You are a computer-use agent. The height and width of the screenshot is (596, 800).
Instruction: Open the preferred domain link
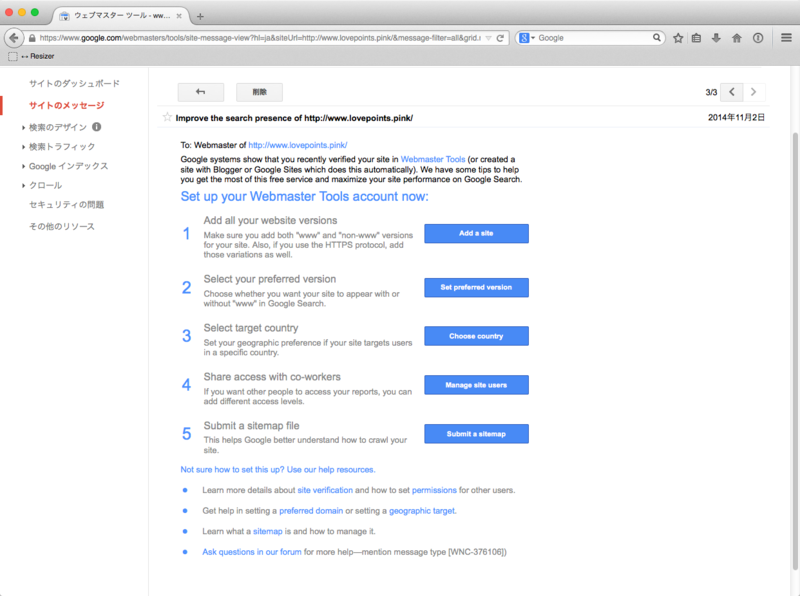[311, 511]
